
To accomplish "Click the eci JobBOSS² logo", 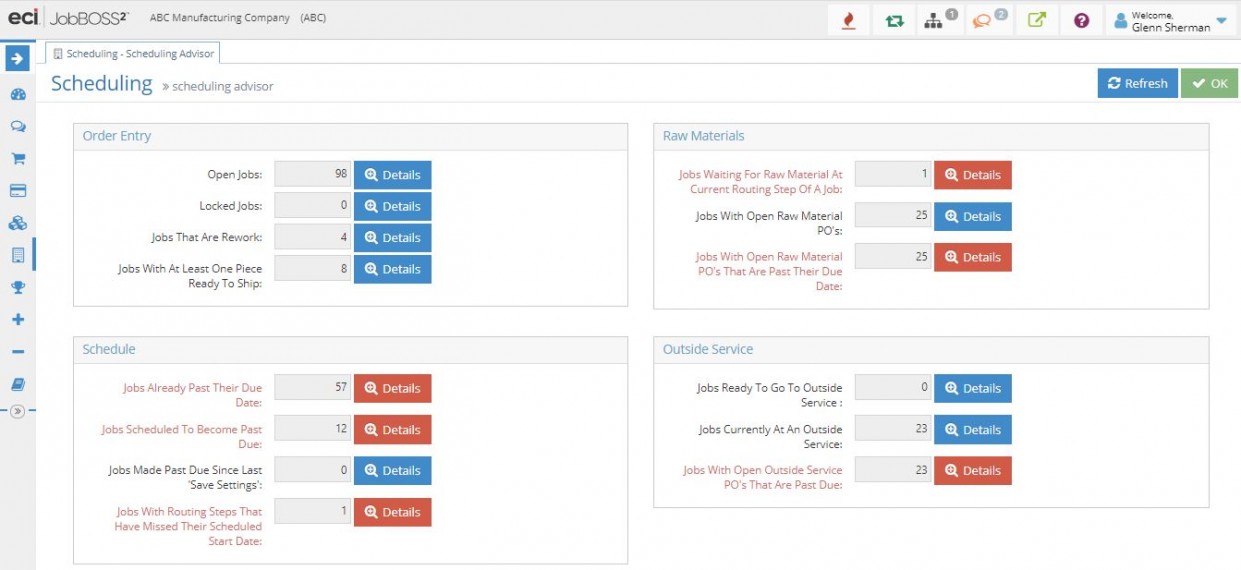I will click(x=67, y=18).
